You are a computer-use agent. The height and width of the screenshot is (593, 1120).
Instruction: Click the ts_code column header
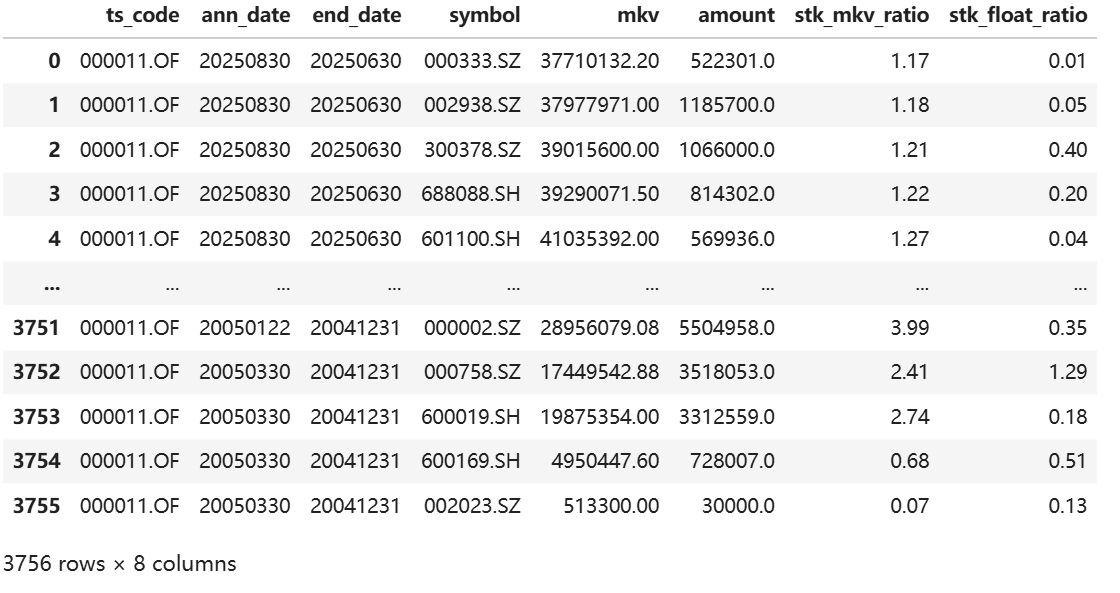pos(143,16)
